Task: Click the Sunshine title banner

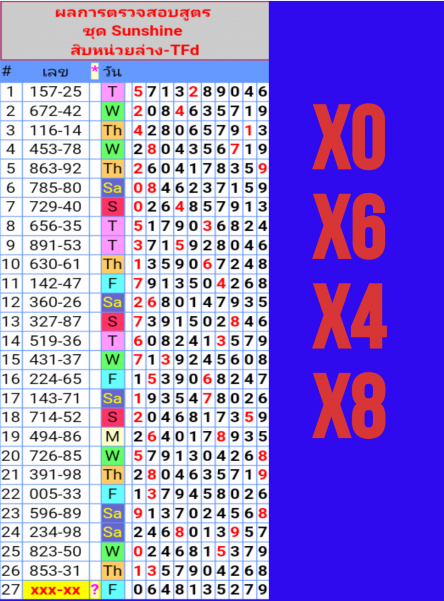Action: tap(135, 31)
